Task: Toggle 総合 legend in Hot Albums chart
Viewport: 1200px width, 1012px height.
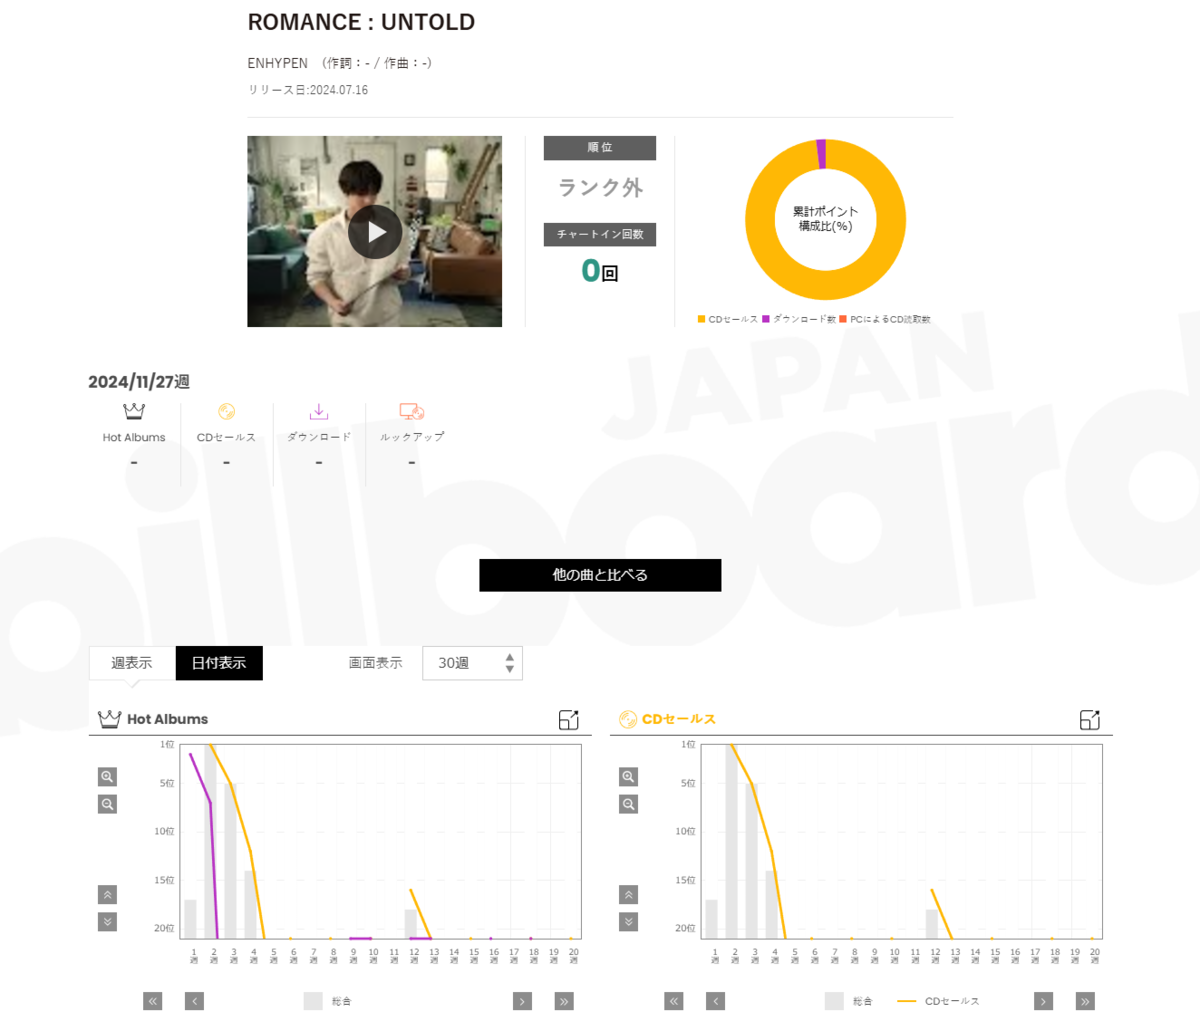Action: tap(328, 1001)
